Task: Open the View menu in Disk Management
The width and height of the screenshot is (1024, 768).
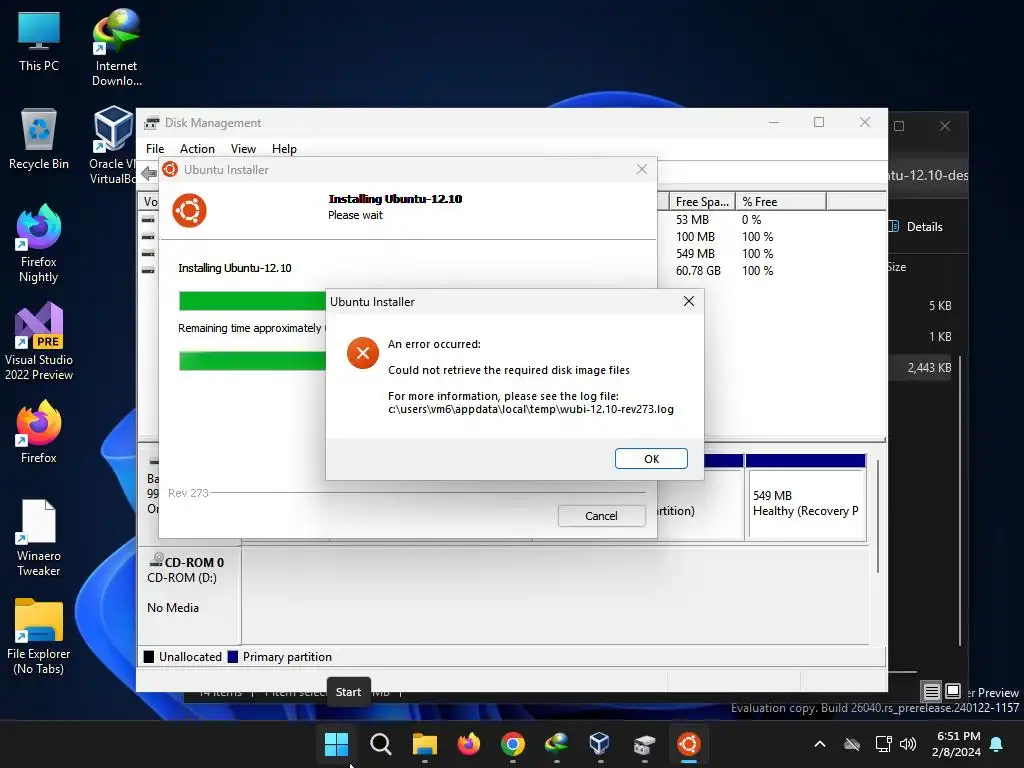Action: click(243, 149)
